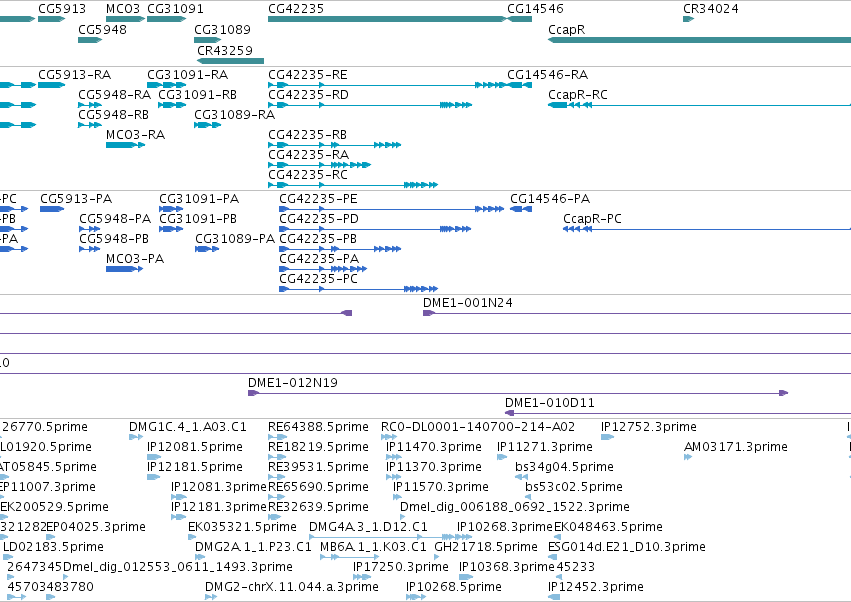Select BAC clone DME1-010D11

point(678,413)
